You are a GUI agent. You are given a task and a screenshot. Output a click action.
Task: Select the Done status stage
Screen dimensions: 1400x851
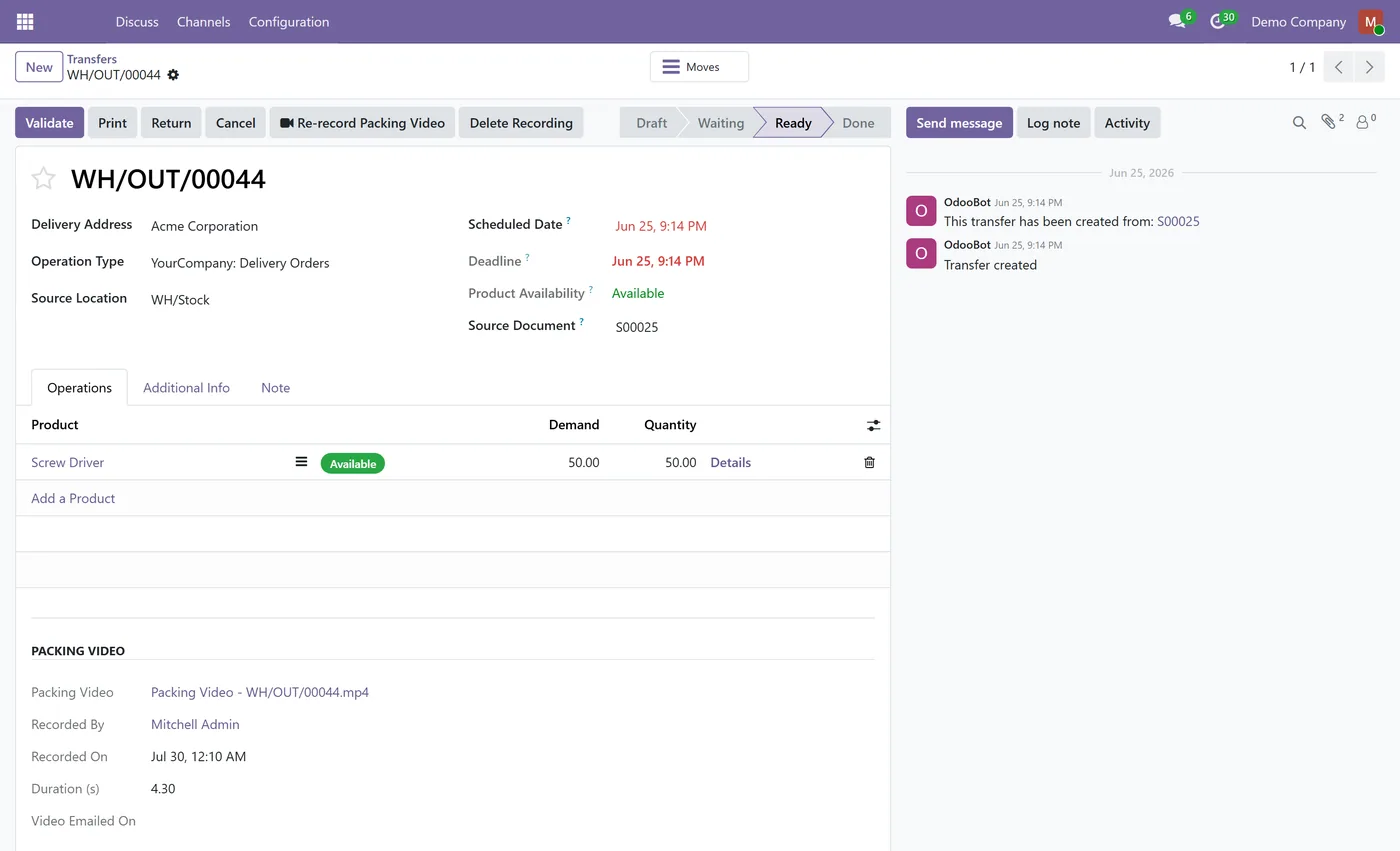coord(858,123)
